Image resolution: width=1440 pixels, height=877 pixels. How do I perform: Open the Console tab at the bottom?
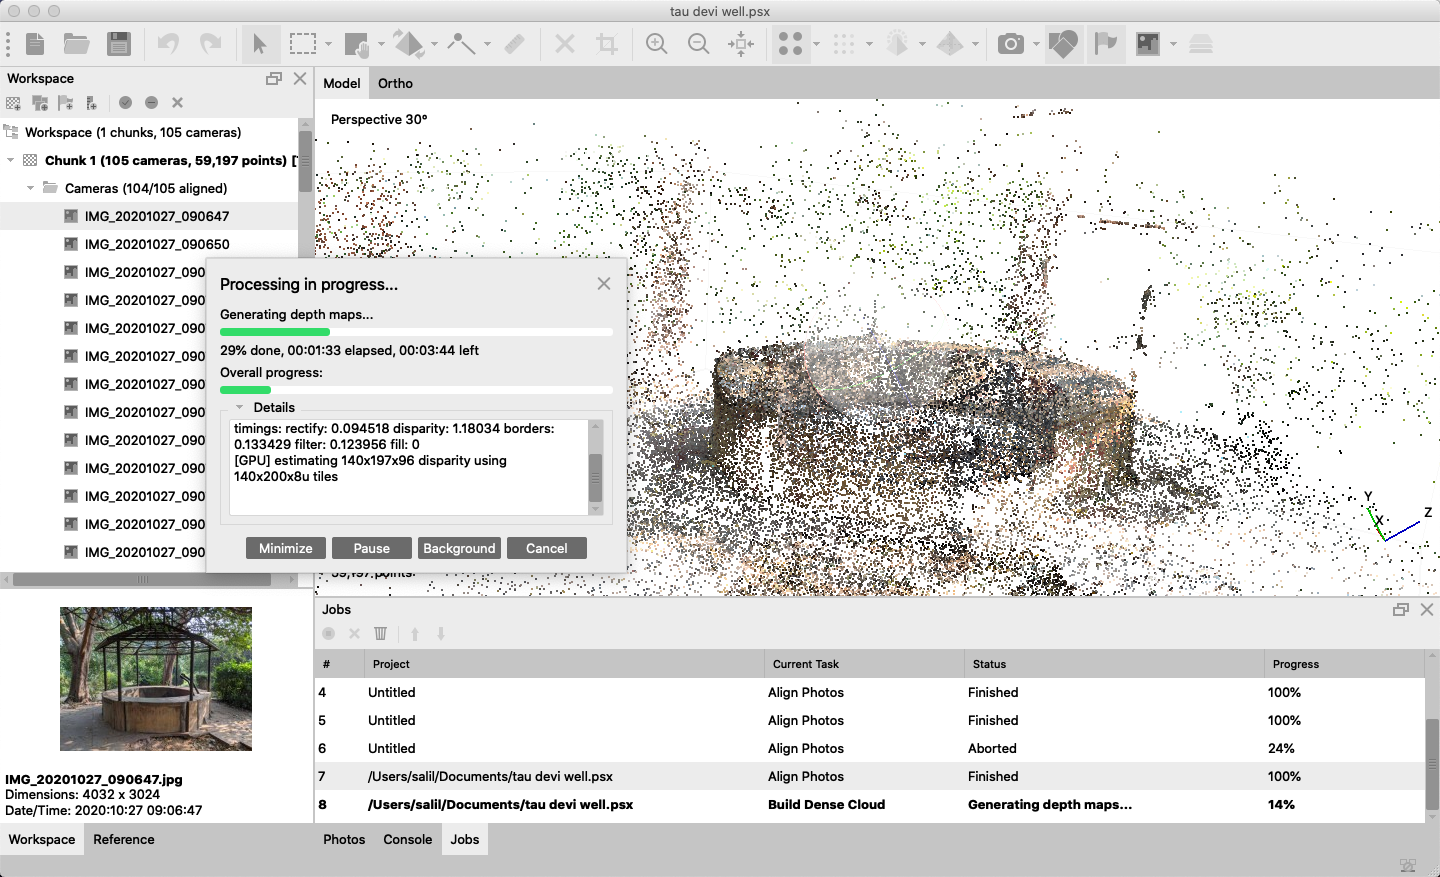click(407, 840)
